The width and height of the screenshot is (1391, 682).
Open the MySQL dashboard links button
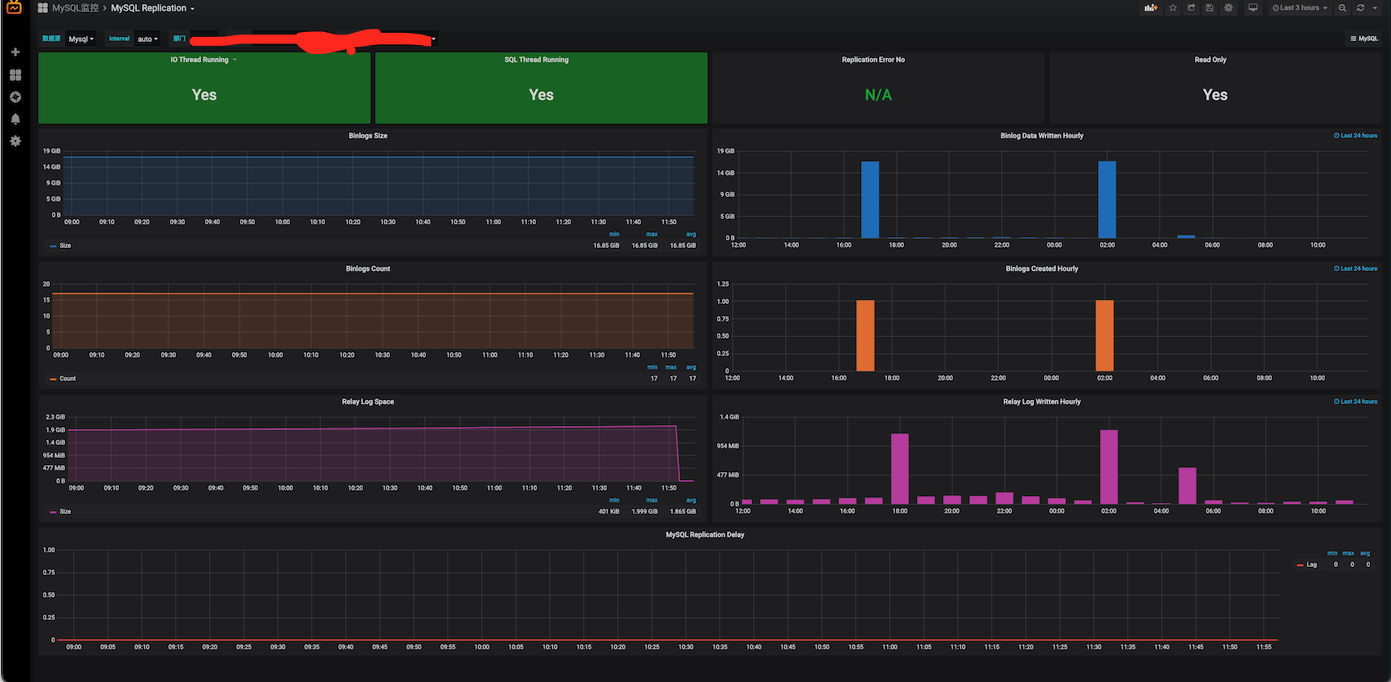click(x=1363, y=39)
